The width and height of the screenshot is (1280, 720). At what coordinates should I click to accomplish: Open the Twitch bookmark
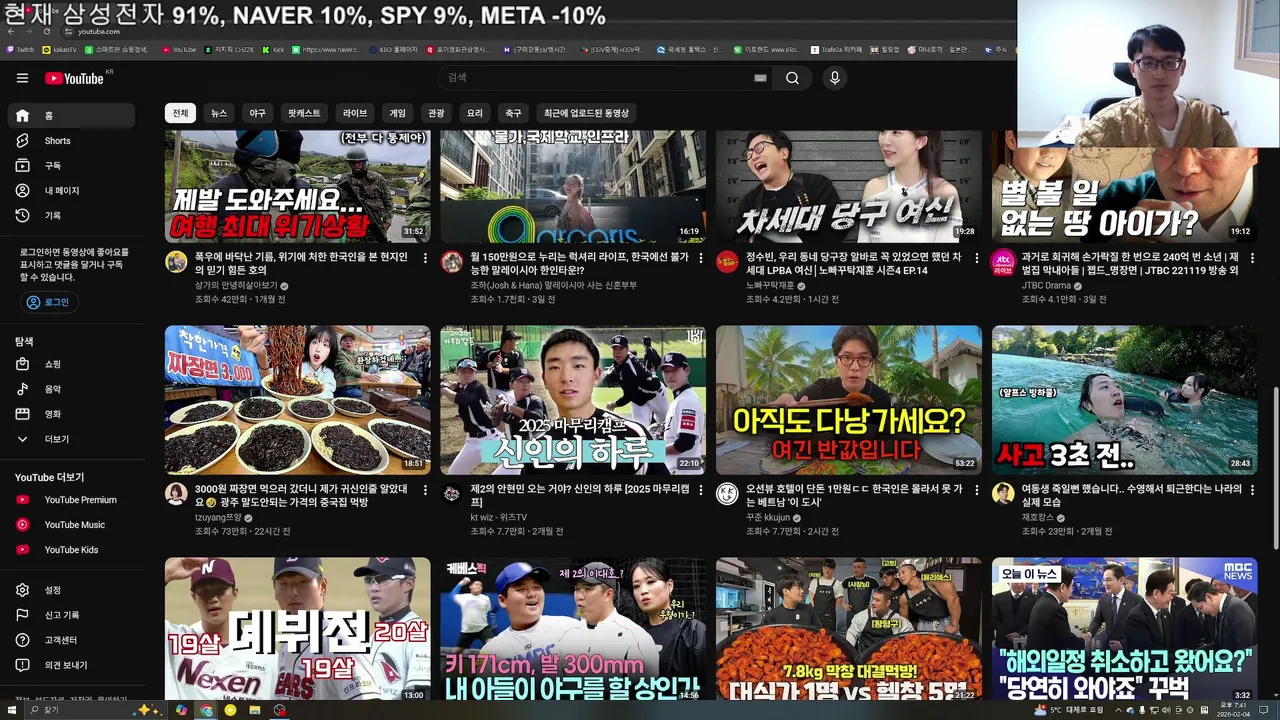pyautogui.click(x=20, y=49)
